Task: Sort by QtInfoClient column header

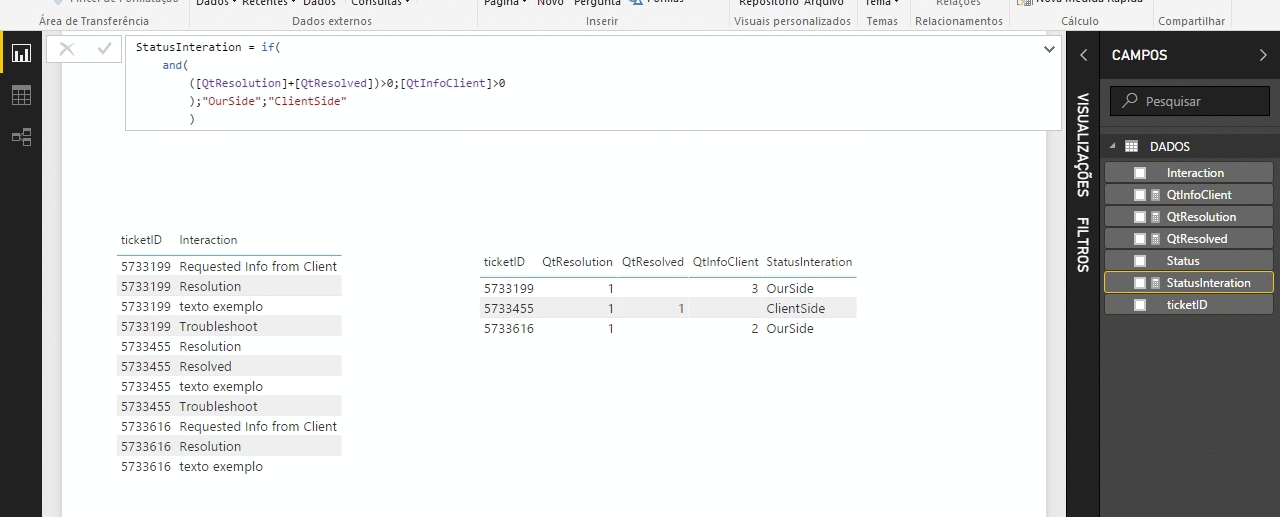Action: pyautogui.click(x=726, y=262)
